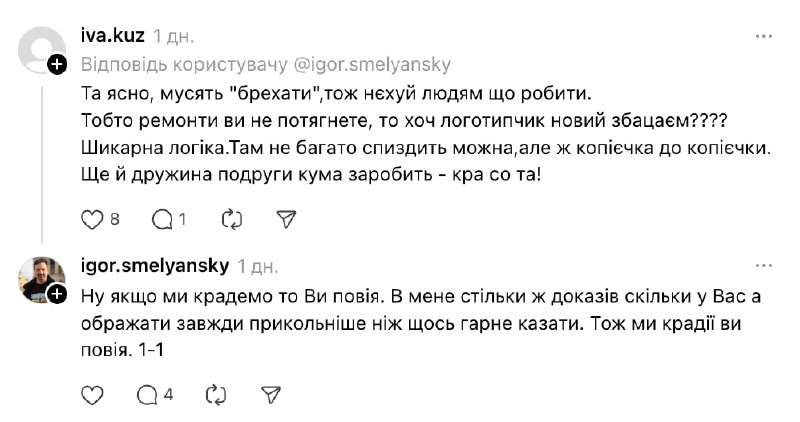
Task: Repost iva.kuz's comment
Action: 229,218
